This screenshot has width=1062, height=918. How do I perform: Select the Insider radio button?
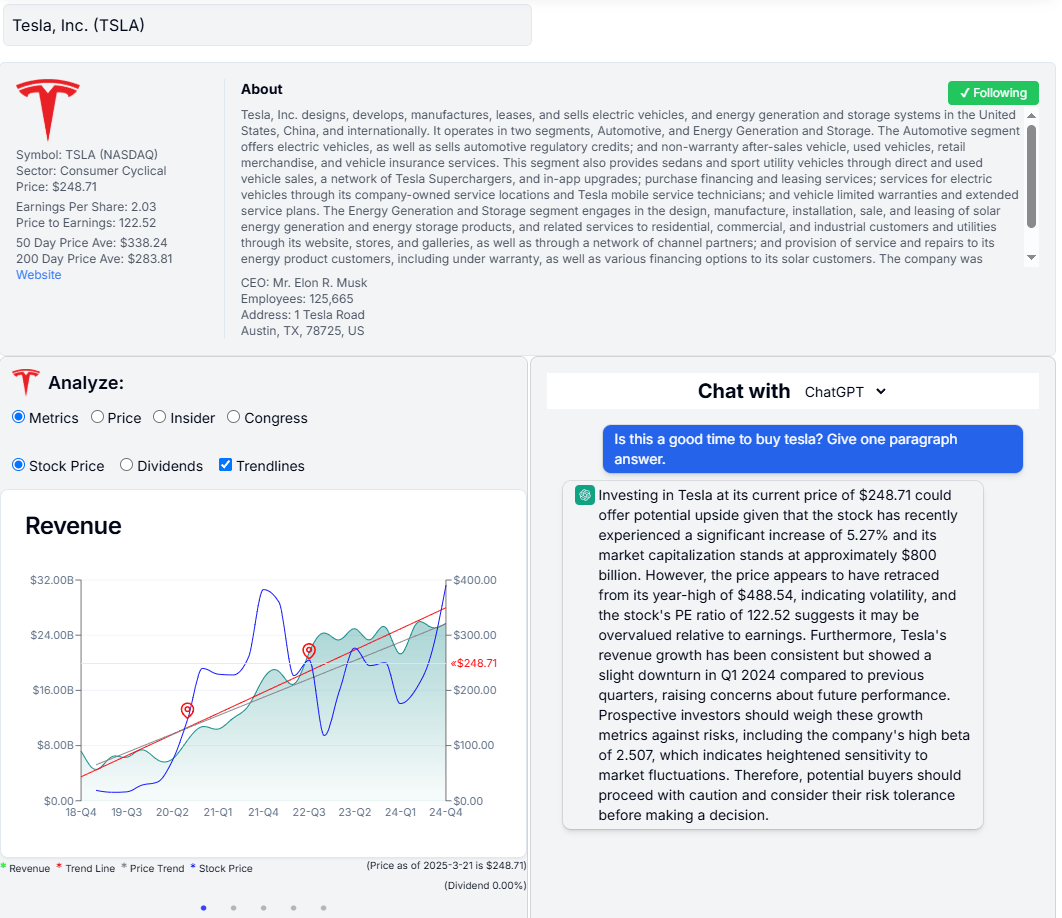(x=160, y=417)
